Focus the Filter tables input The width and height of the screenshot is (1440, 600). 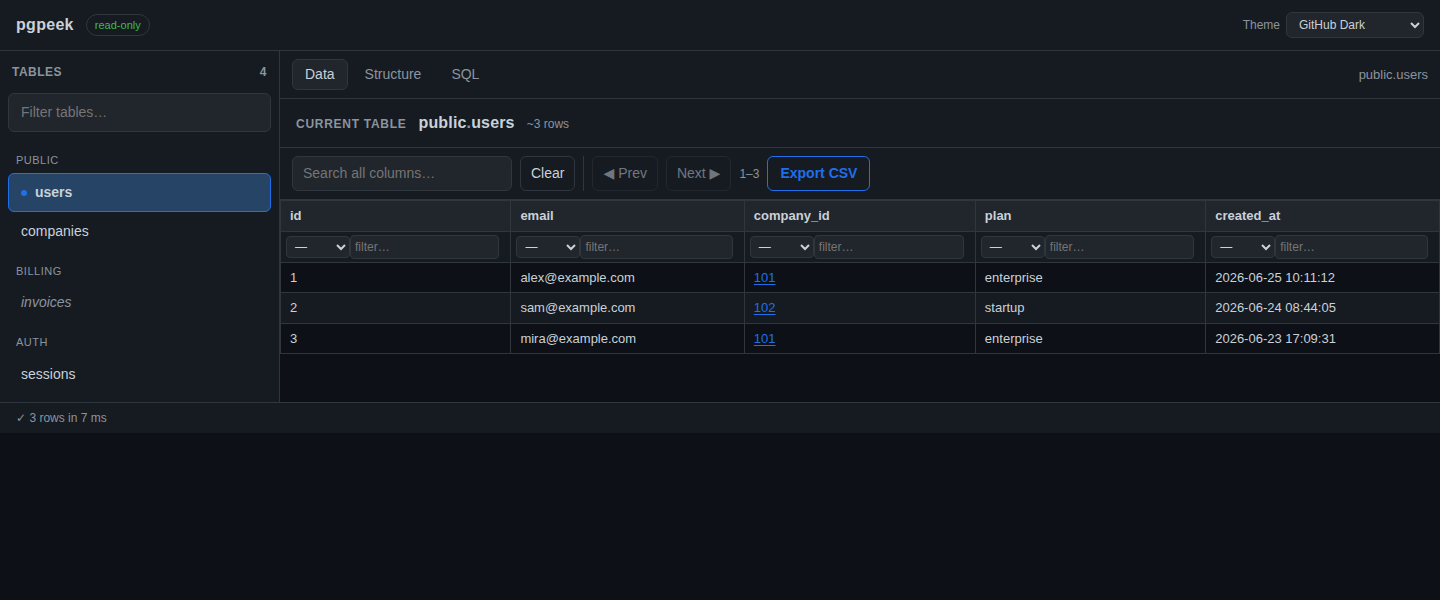click(139, 112)
